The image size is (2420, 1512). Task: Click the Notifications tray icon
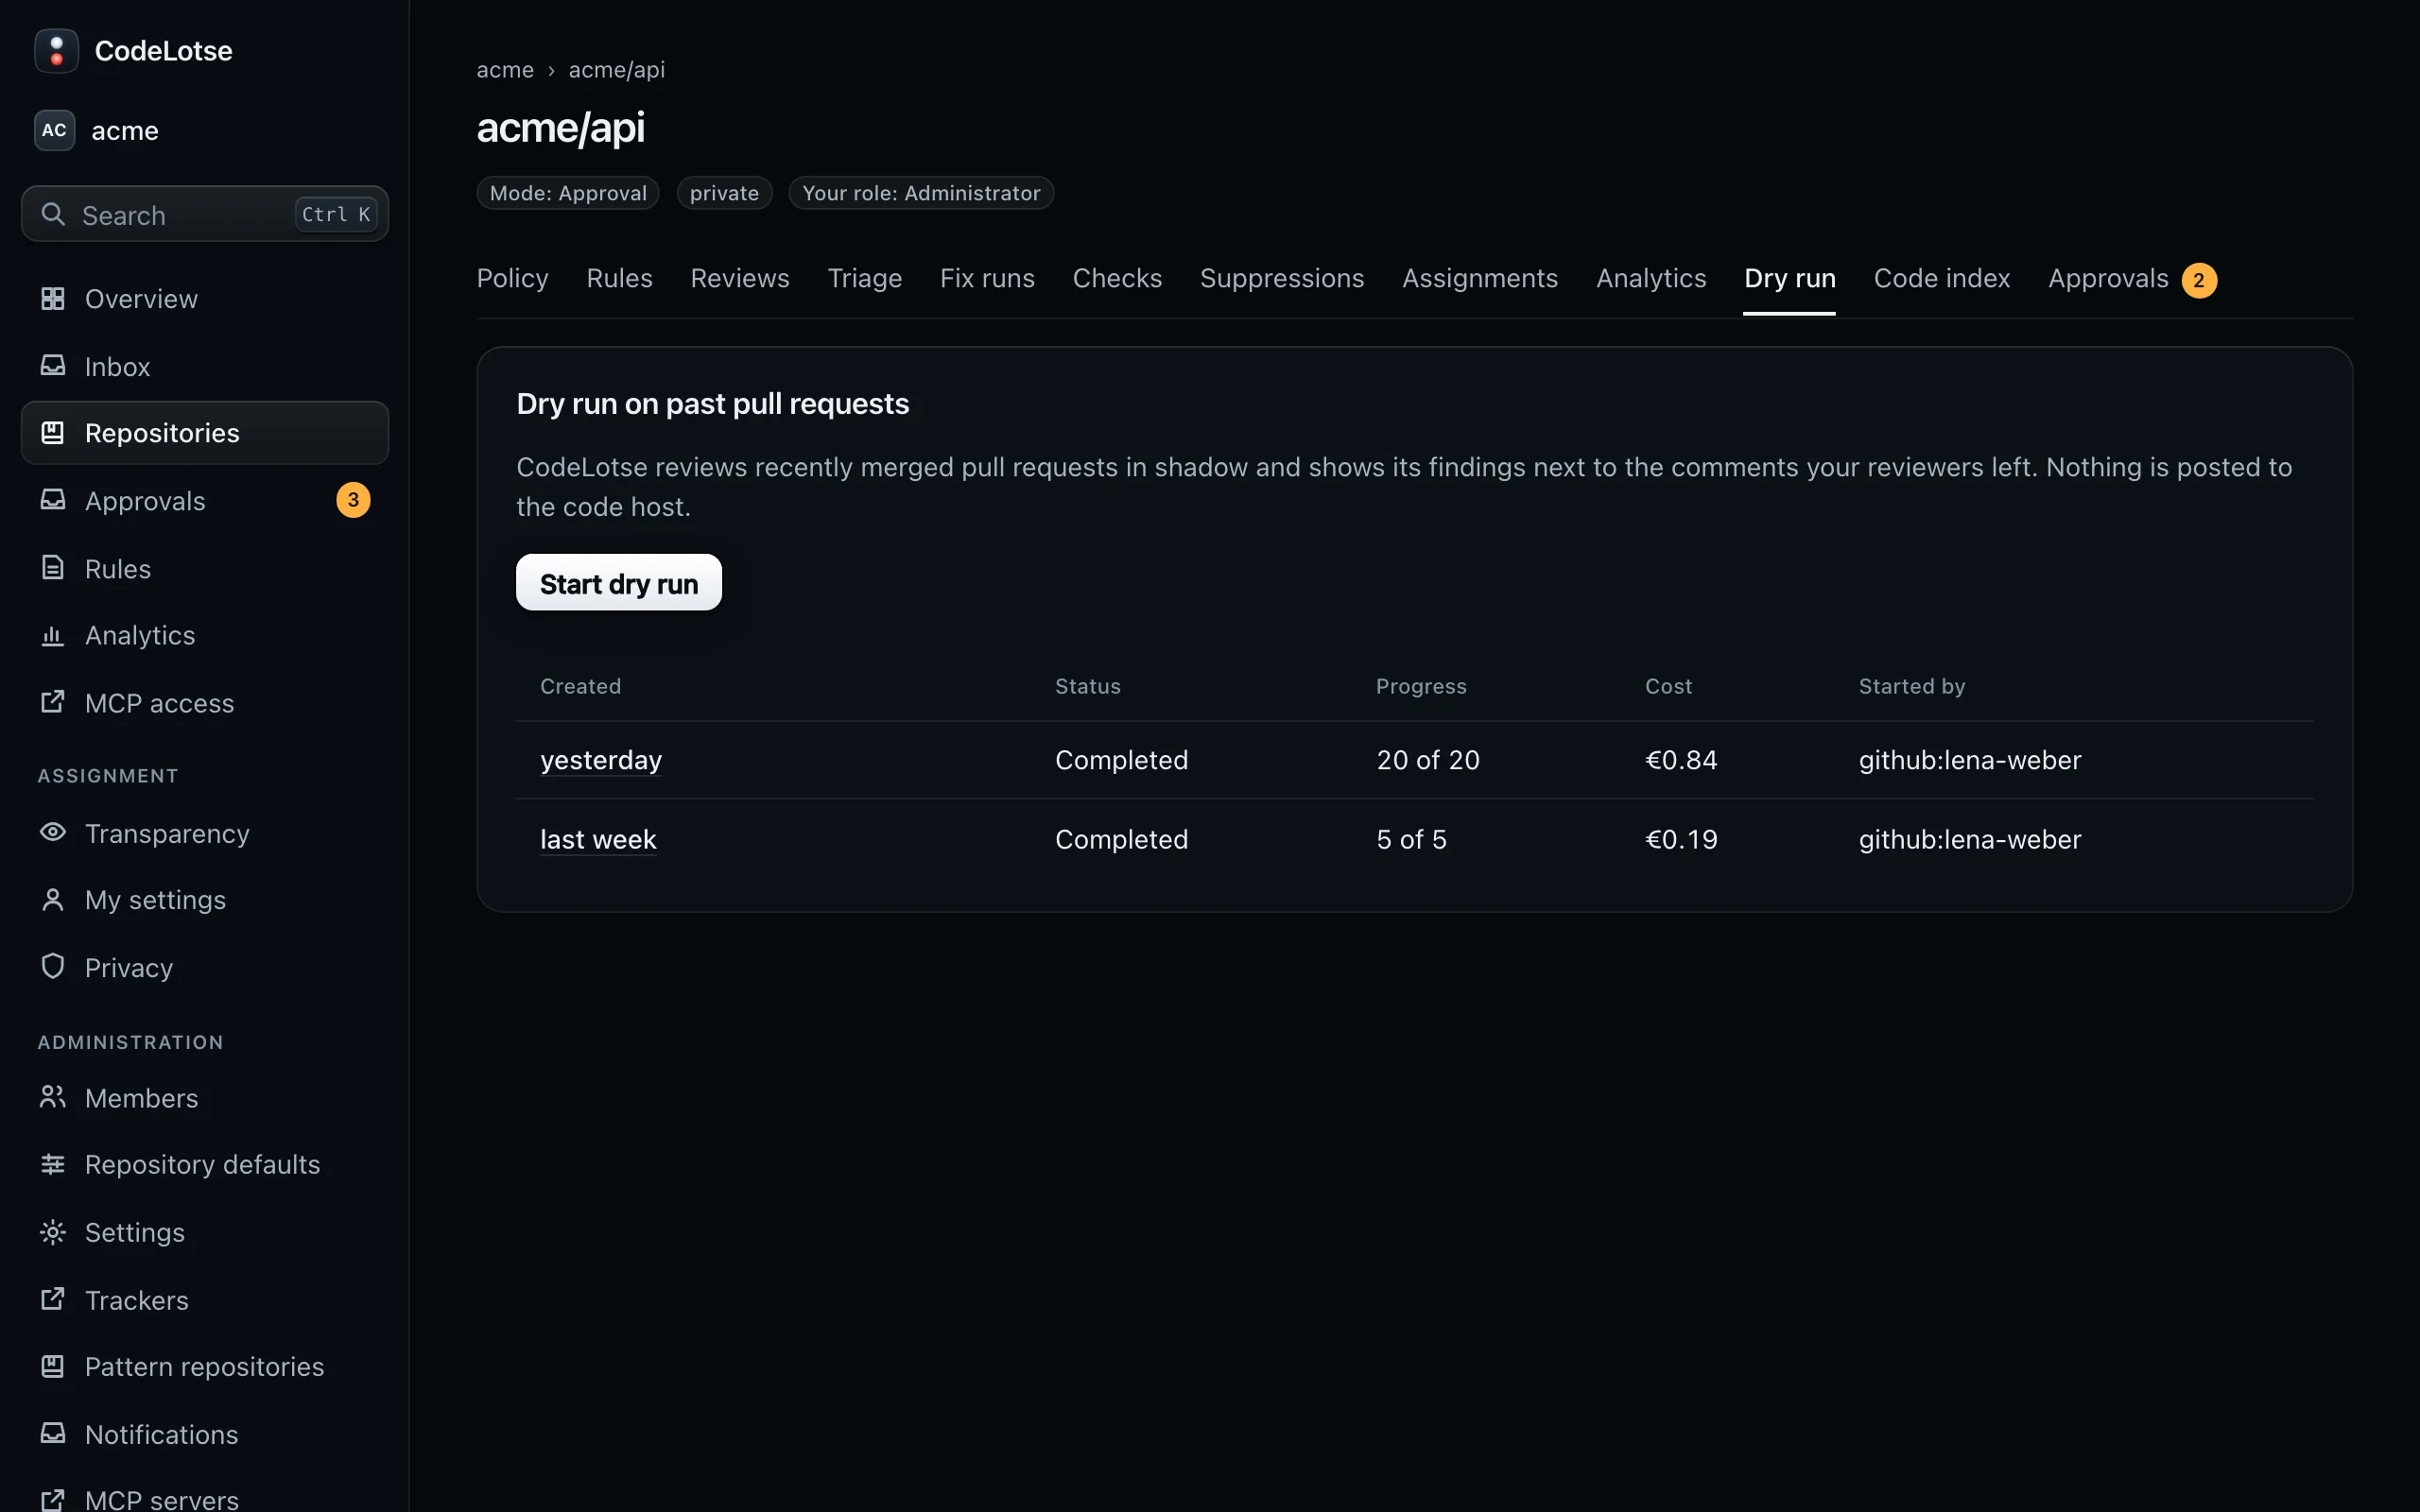pyautogui.click(x=53, y=1433)
